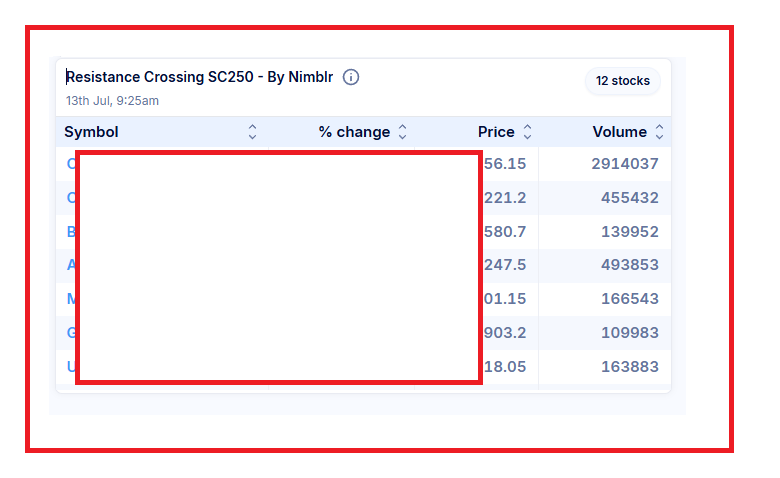This screenshot has width=780, height=478.
Task: Select volume value 455432
Action: [630, 198]
